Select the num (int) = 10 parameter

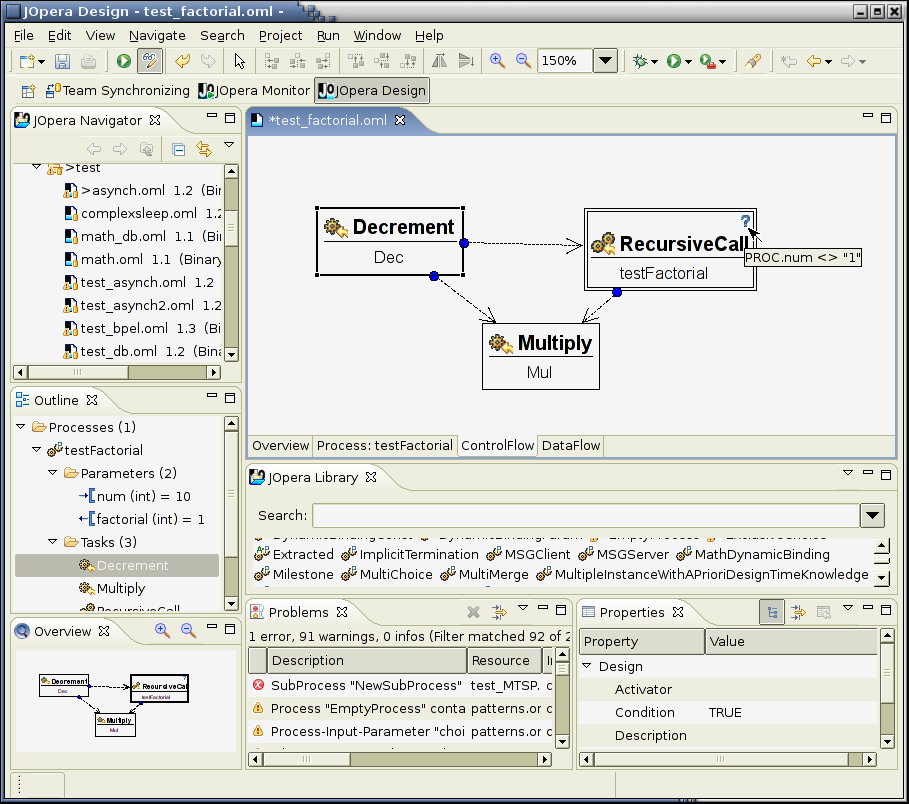[135, 496]
